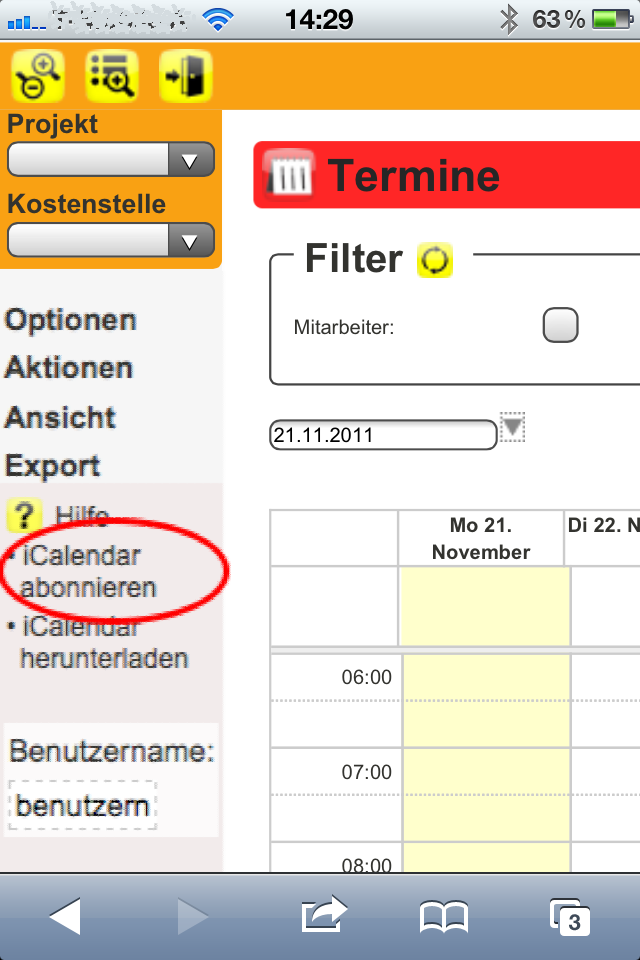Open the Ansicht menu

[60, 417]
